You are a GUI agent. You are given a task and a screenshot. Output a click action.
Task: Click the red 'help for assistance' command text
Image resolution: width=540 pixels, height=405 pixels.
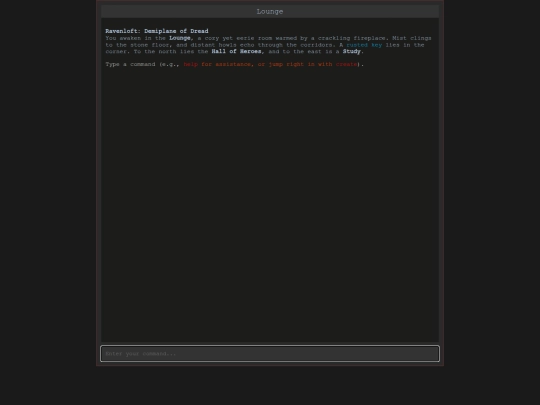tap(217, 64)
